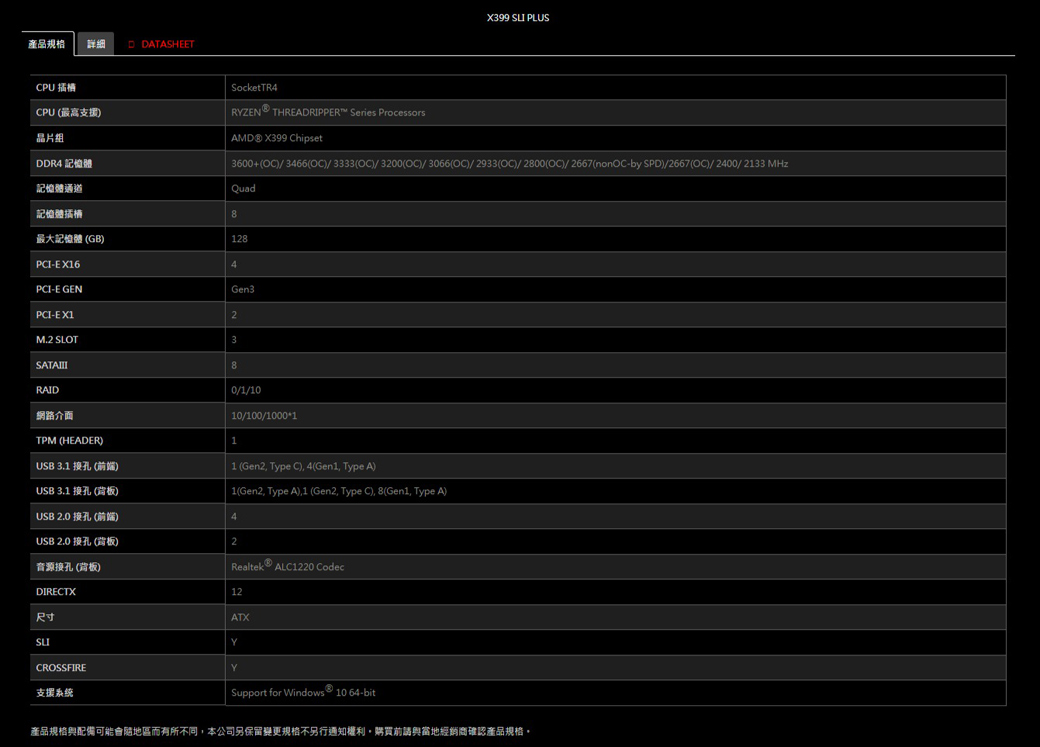This screenshot has height=747, width=1040.
Task: Click the DDR4 記憶體 frequency list
Action: 509,163
